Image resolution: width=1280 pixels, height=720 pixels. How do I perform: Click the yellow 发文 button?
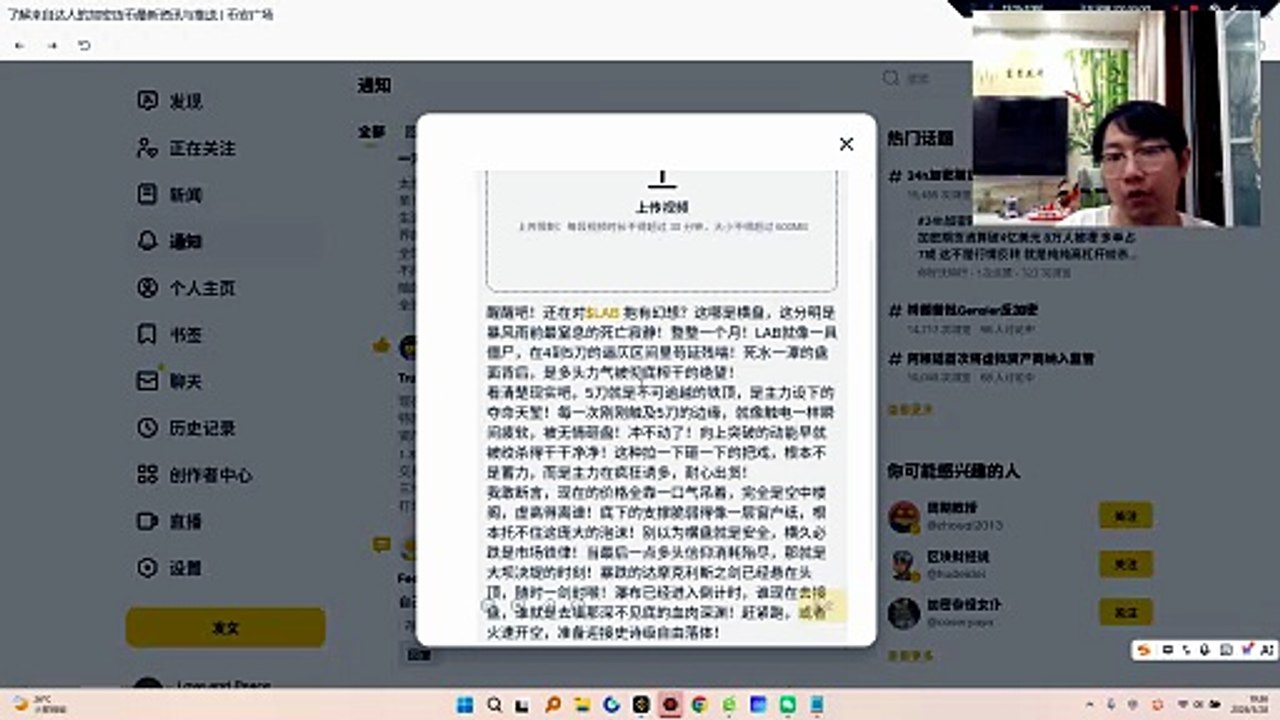point(225,628)
